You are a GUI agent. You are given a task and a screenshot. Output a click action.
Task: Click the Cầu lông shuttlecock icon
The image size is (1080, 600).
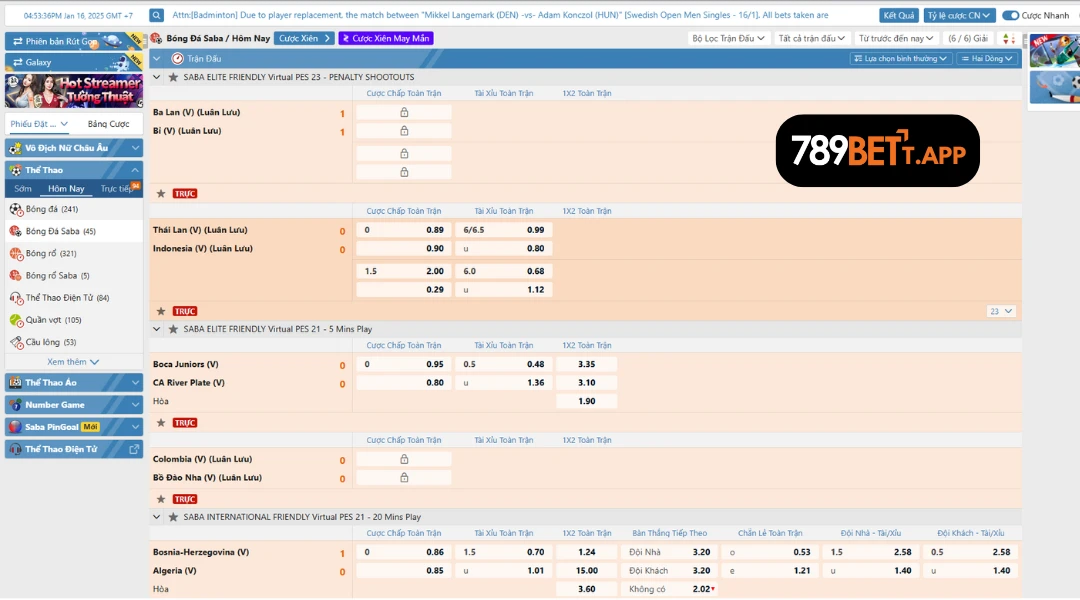click(x=16, y=342)
